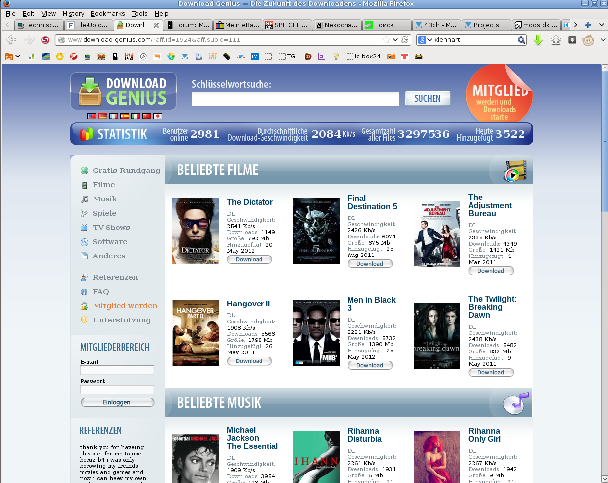The image size is (608, 483).
Task: Open the Tools menu
Action: coord(139,14)
